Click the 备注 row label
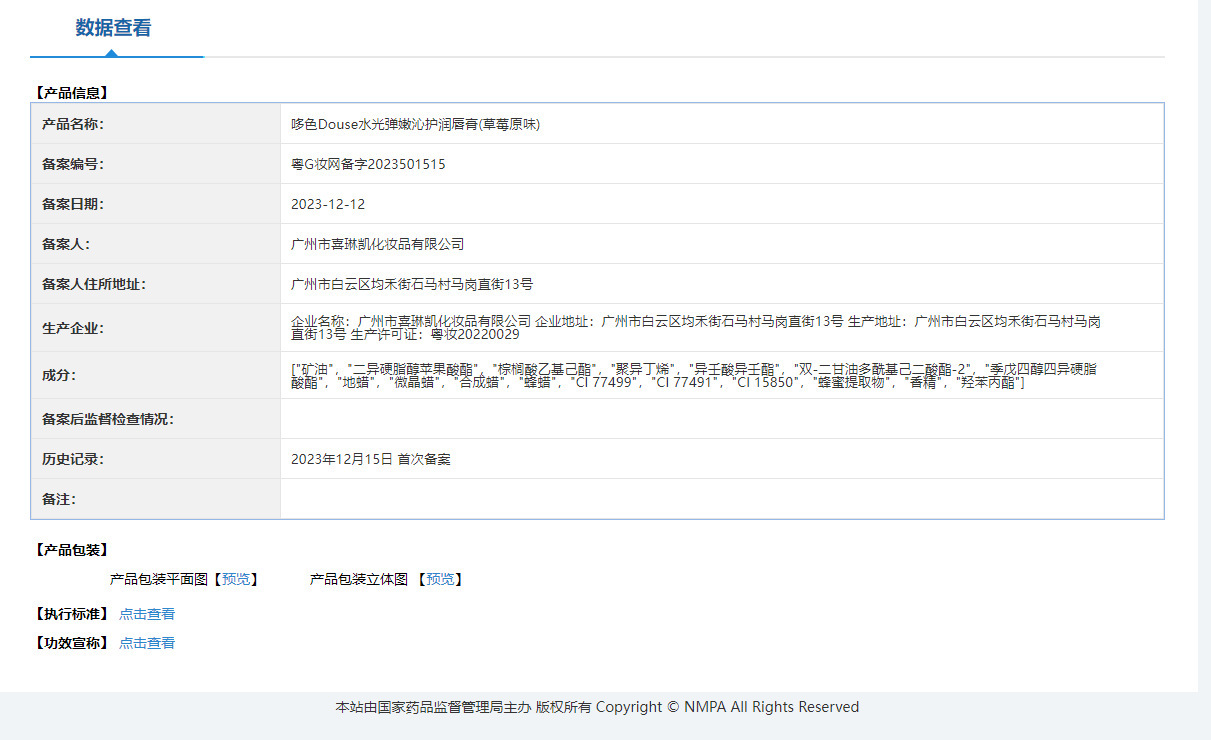The image size is (1211, 740). tap(58, 499)
